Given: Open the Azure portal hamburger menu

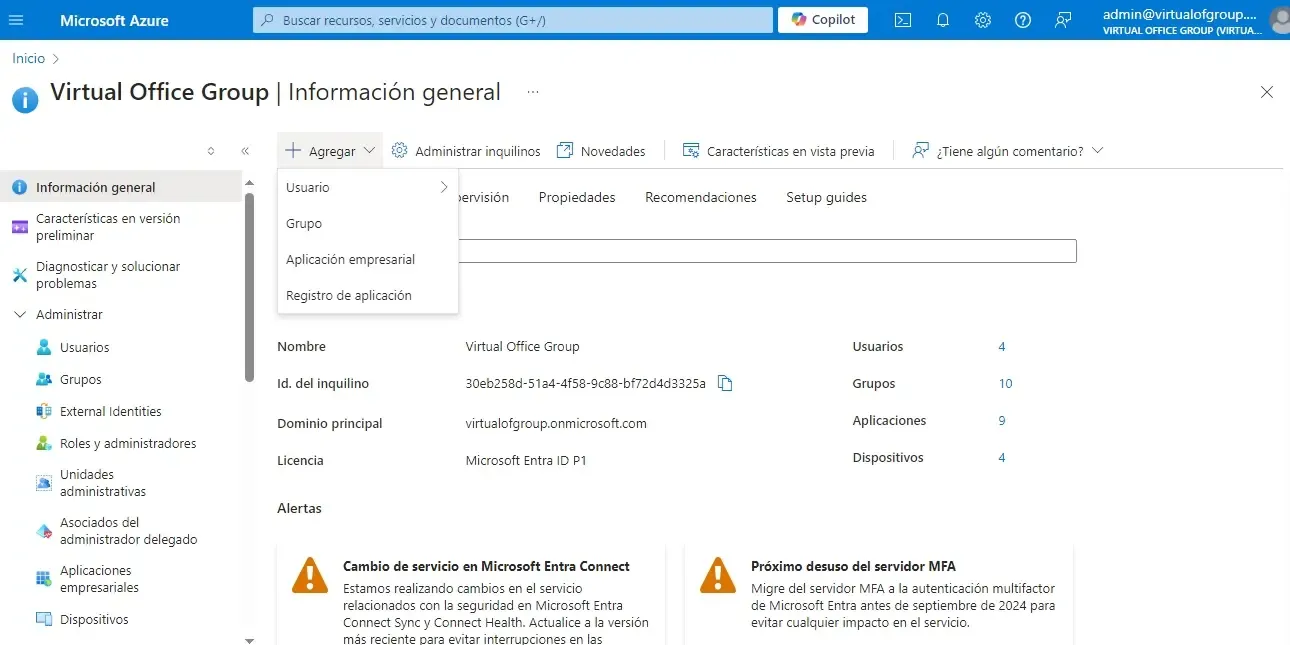Looking at the screenshot, I should pos(16,20).
